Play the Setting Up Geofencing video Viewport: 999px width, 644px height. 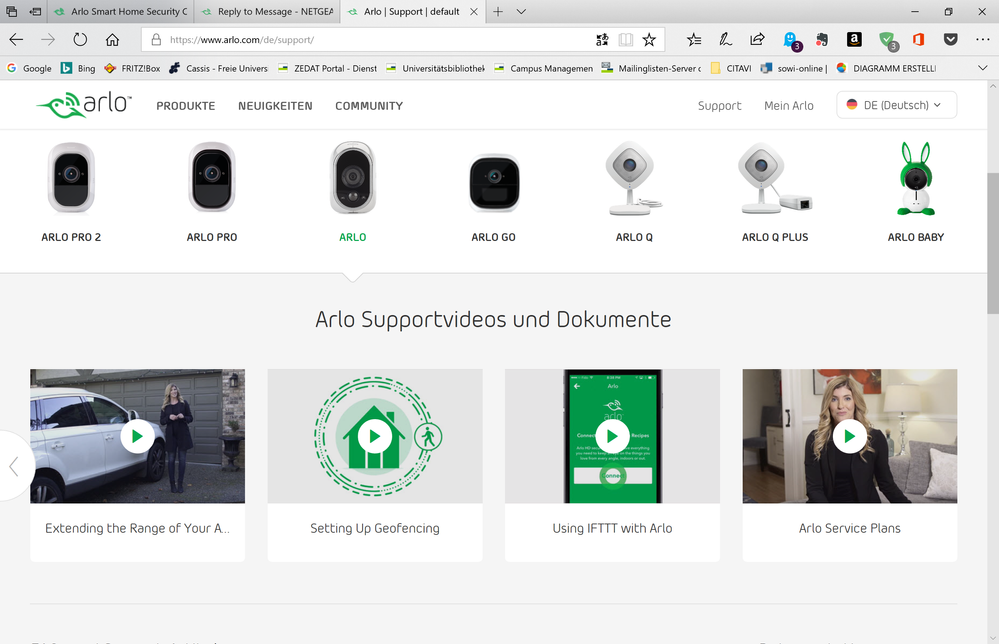tap(375, 436)
